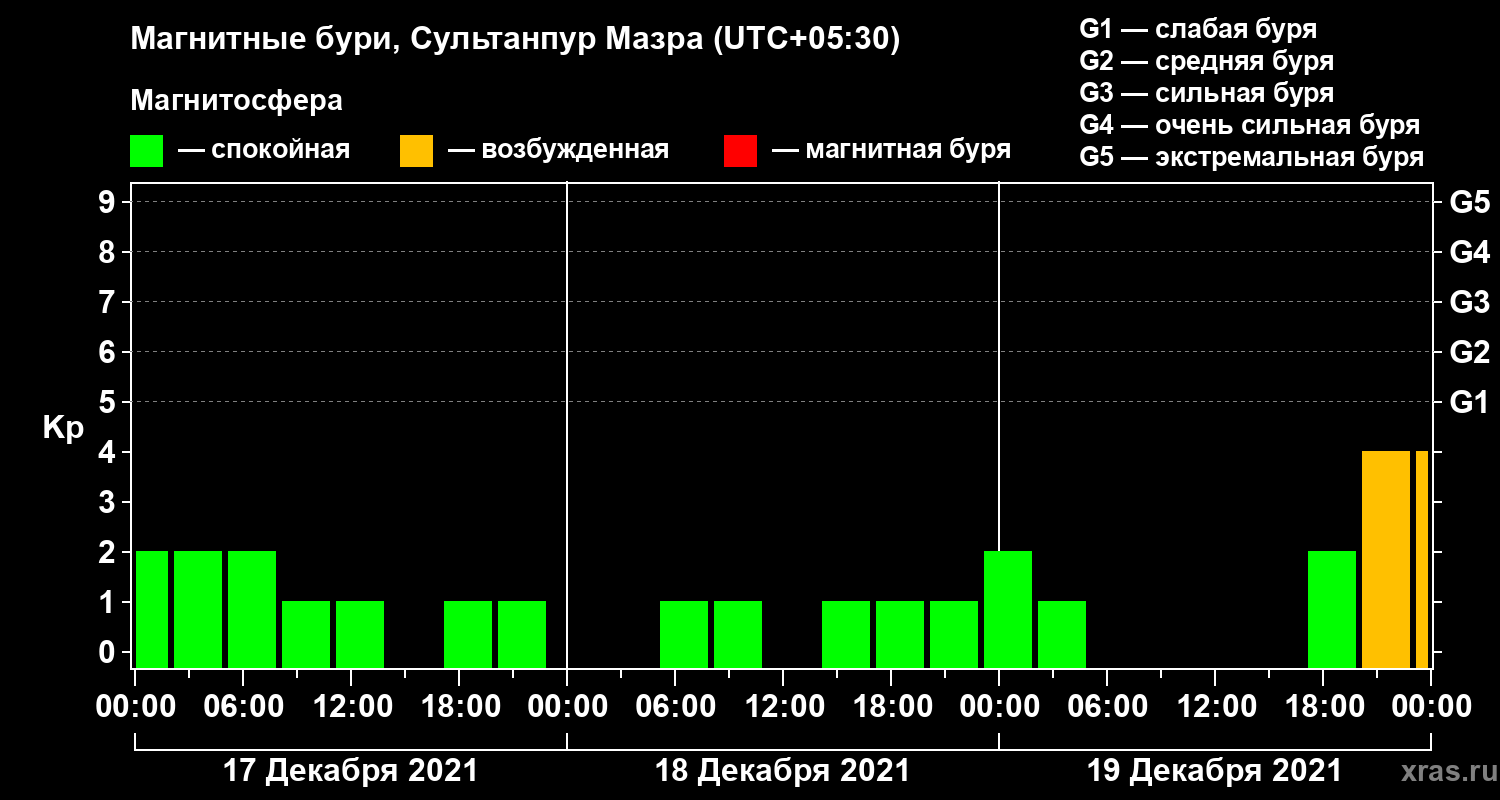Image resolution: width=1500 pixels, height=800 pixels.
Task: Click the 'G4' label on right axis
Action: (1469, 253)
